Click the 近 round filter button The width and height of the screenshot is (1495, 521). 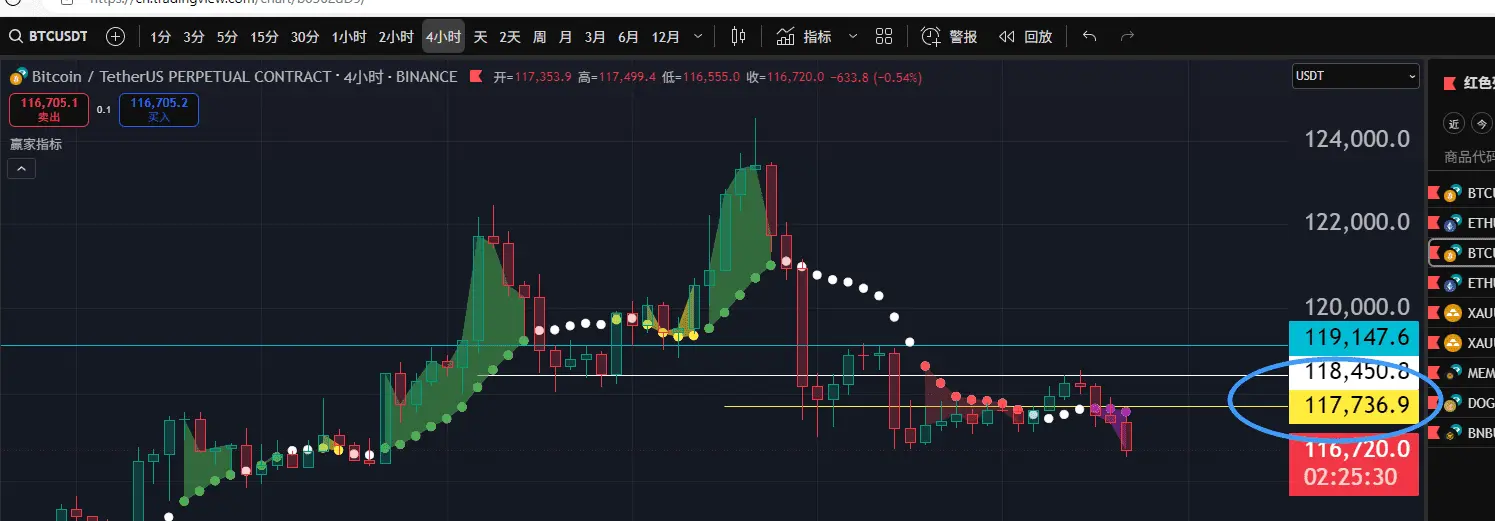tap(1454, 124)
